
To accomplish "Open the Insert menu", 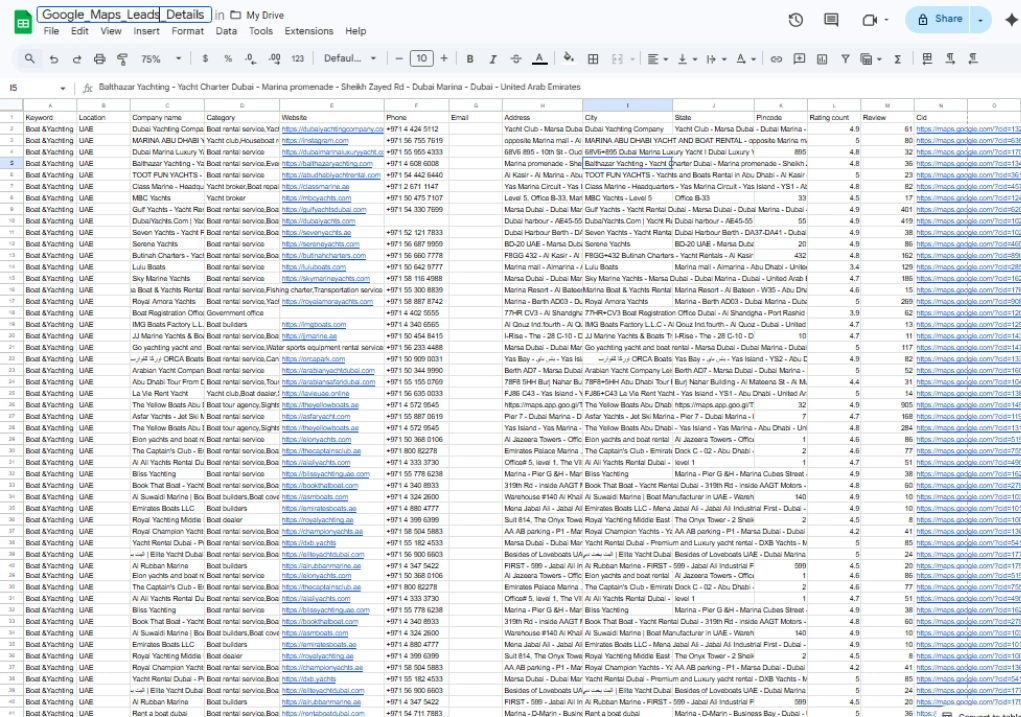I will point(147,31).
